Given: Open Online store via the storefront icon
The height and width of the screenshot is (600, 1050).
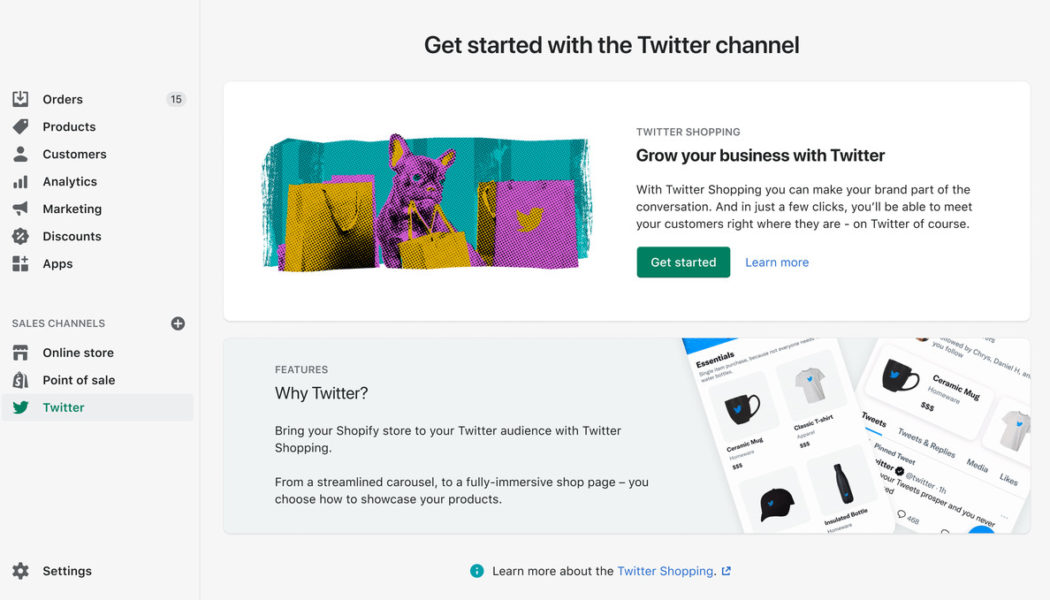Looking at the screenshot, I should [21, 352].
